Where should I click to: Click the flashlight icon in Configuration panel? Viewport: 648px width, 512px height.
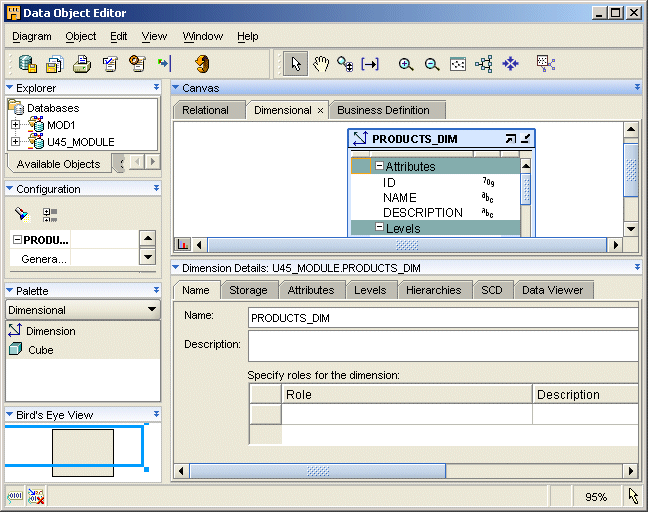pyautogui.click(x=22, y=214)
